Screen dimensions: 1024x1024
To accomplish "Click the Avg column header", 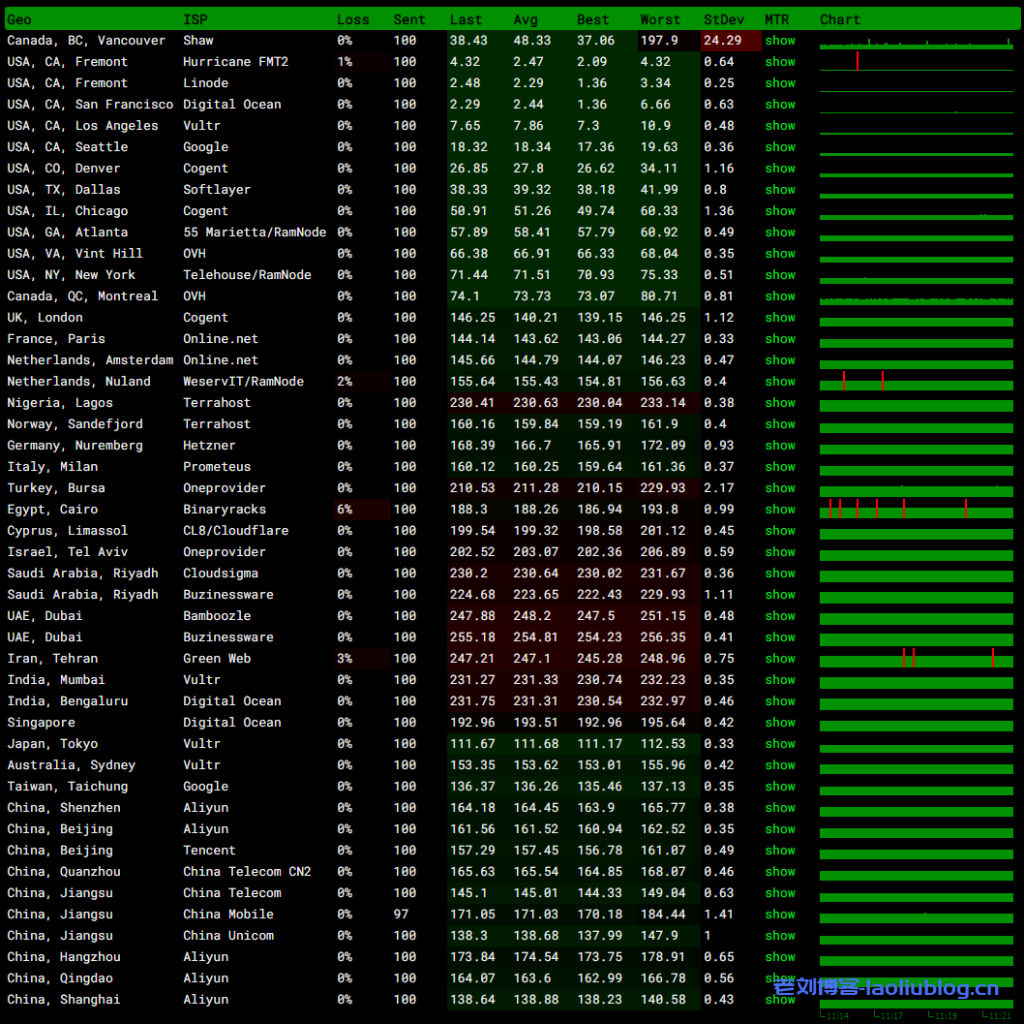I will point(525,19).
